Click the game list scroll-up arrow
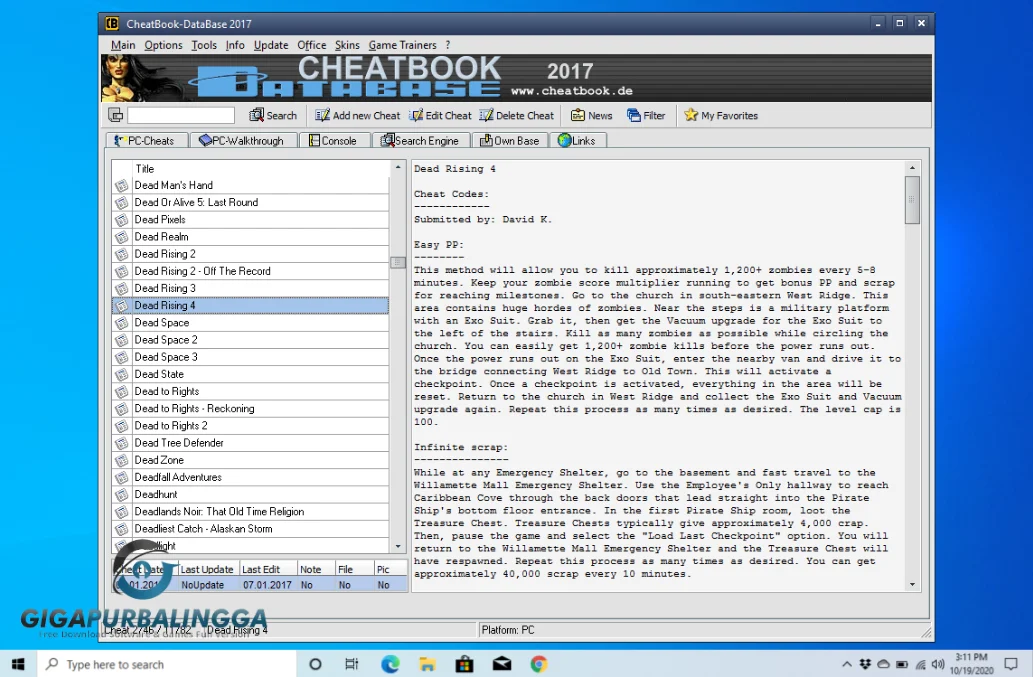The width and height of the screenshot is (1033, 677). [x=398, y=167]
